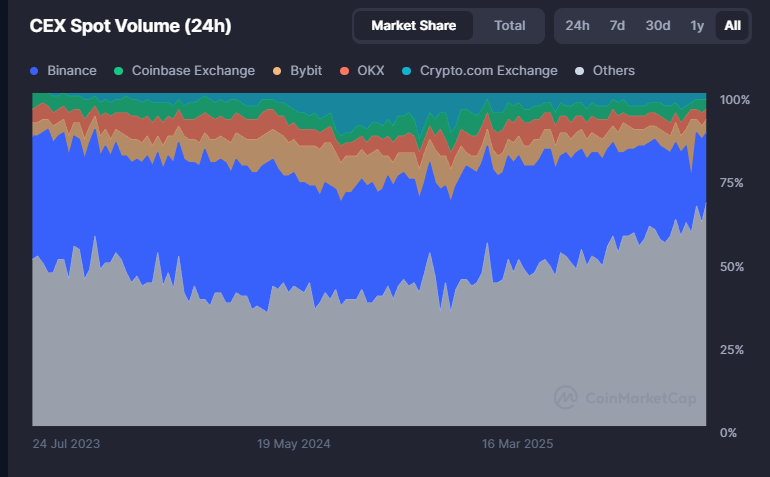Toggle the Crypto.com Exchange legend dot
The image size is (770, 477).
(x=407, y=71)
